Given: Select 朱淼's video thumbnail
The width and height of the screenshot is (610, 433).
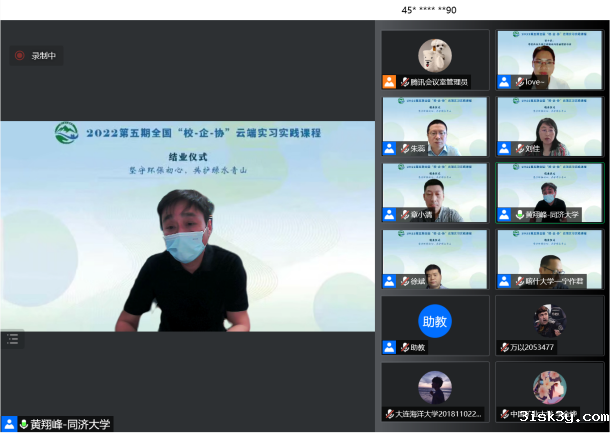Looking at the screenshot, I should [435, 125].
